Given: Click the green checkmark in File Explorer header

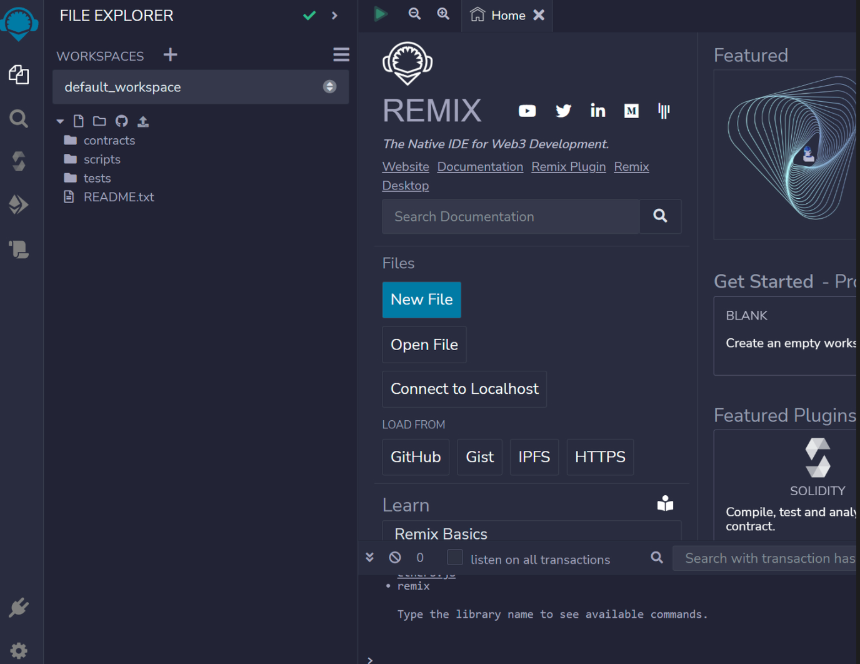Looking at the screenshot, I should 309,15.
